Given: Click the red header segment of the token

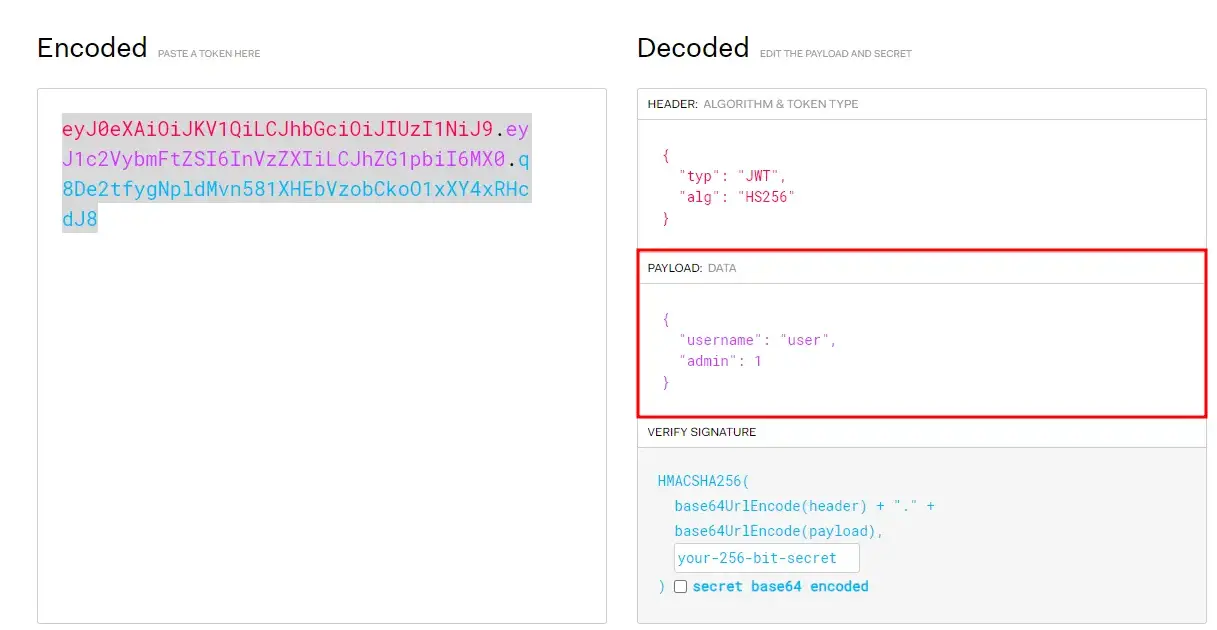Looking at the screenshot, I should click(278, 129).
